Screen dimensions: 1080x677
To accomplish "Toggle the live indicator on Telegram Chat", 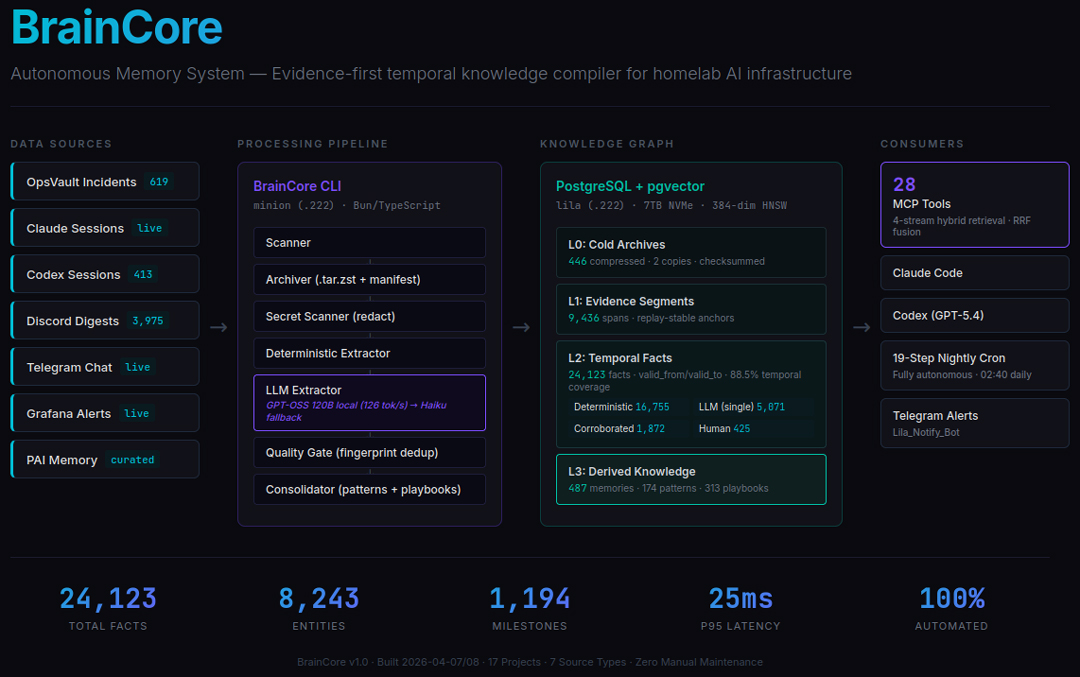I will 137,366.
